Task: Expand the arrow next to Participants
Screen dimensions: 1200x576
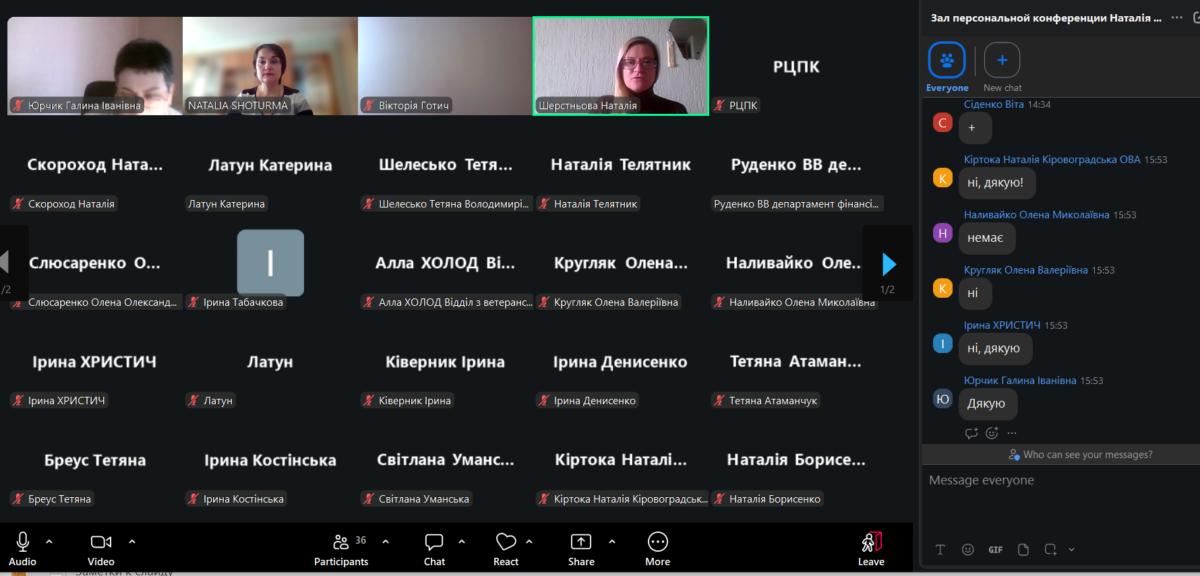Action: 385,541
